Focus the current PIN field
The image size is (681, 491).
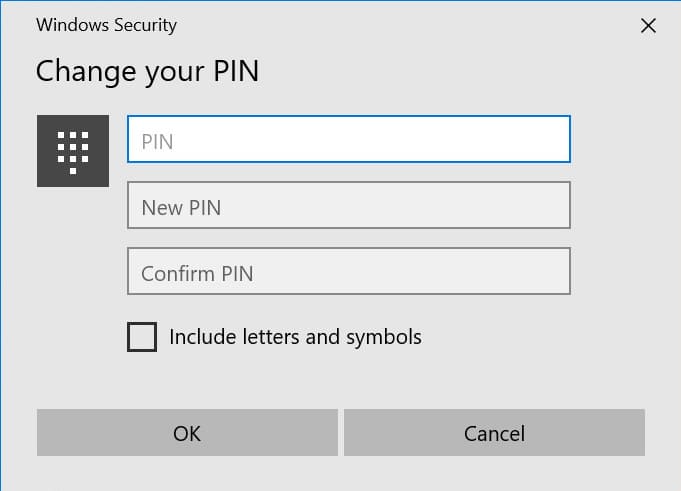point(348,140)
